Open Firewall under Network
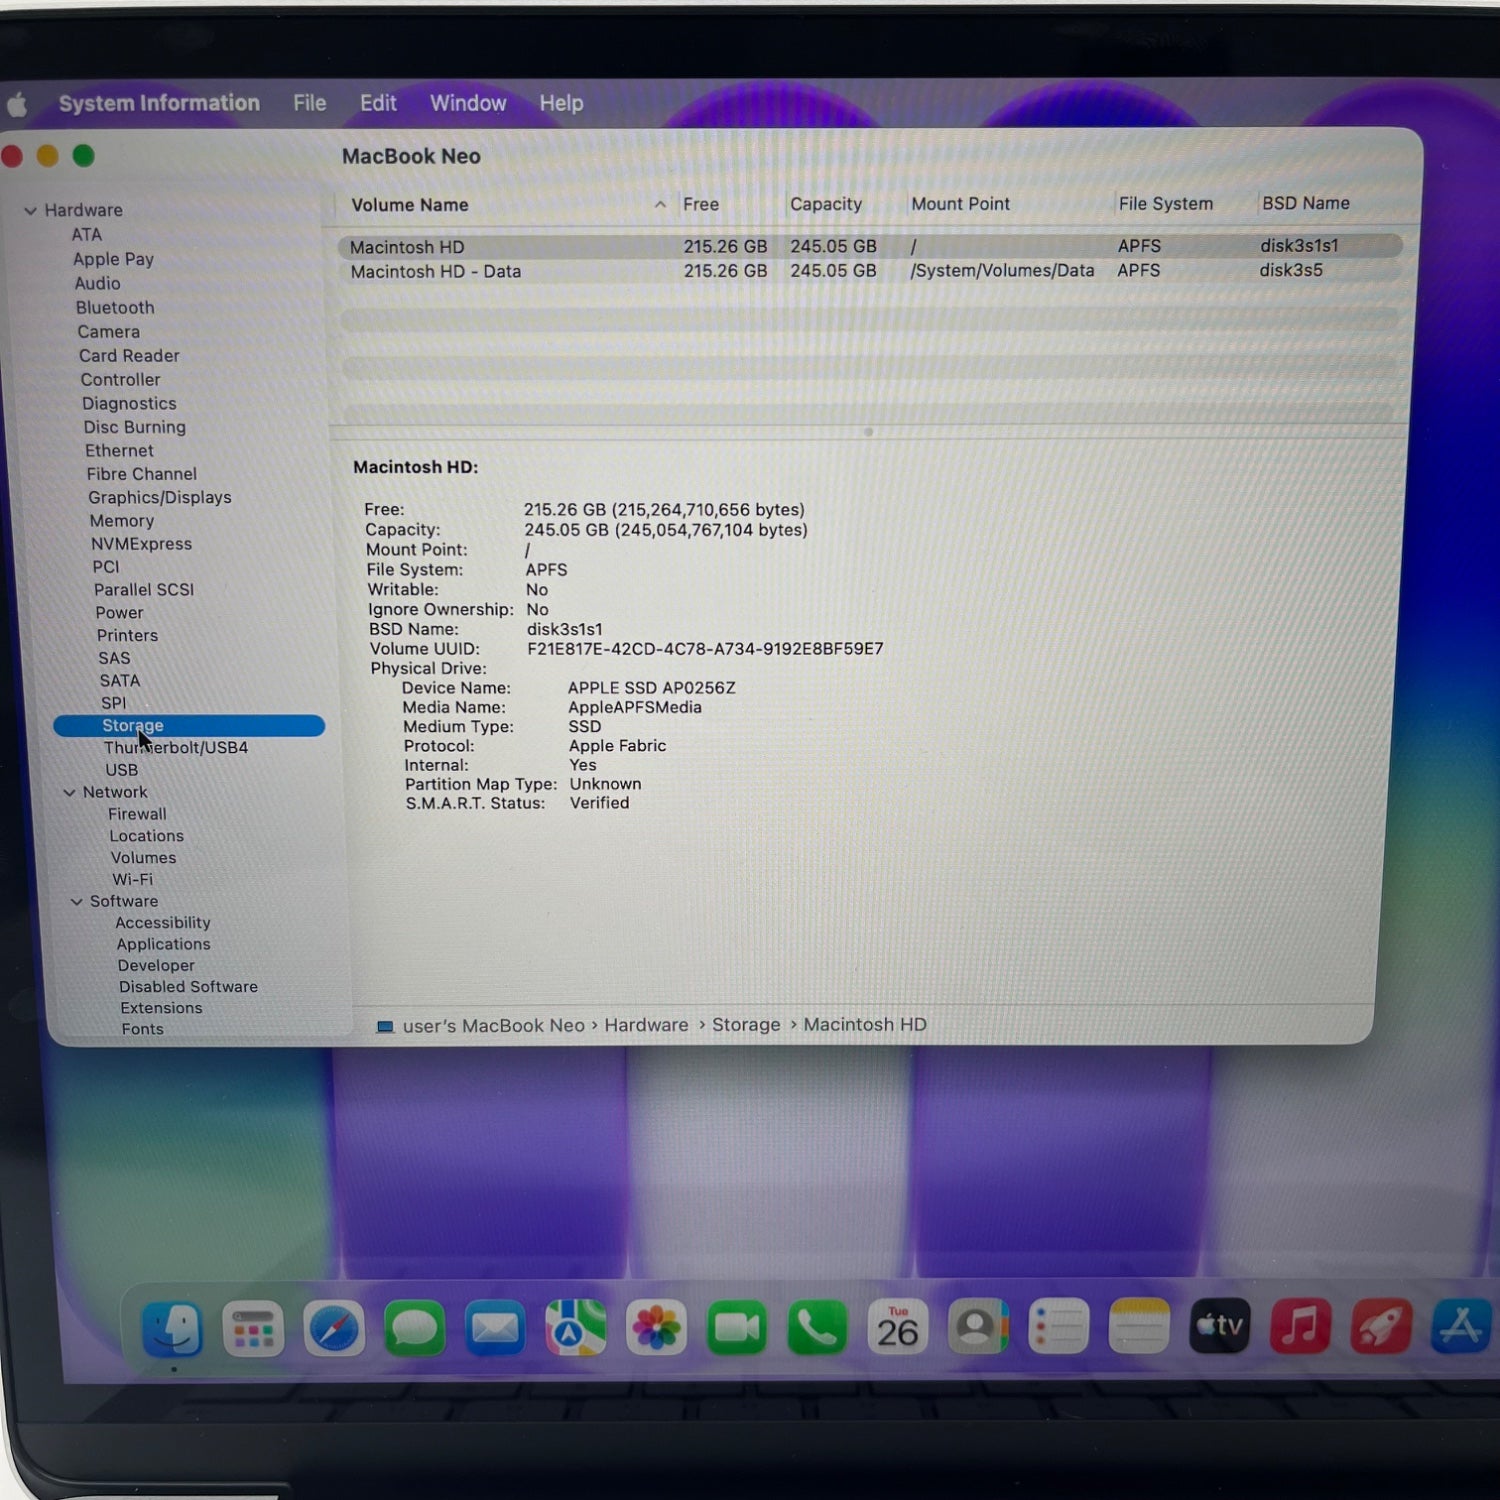The image size is (1500, 1500). (x=137, y=815)
